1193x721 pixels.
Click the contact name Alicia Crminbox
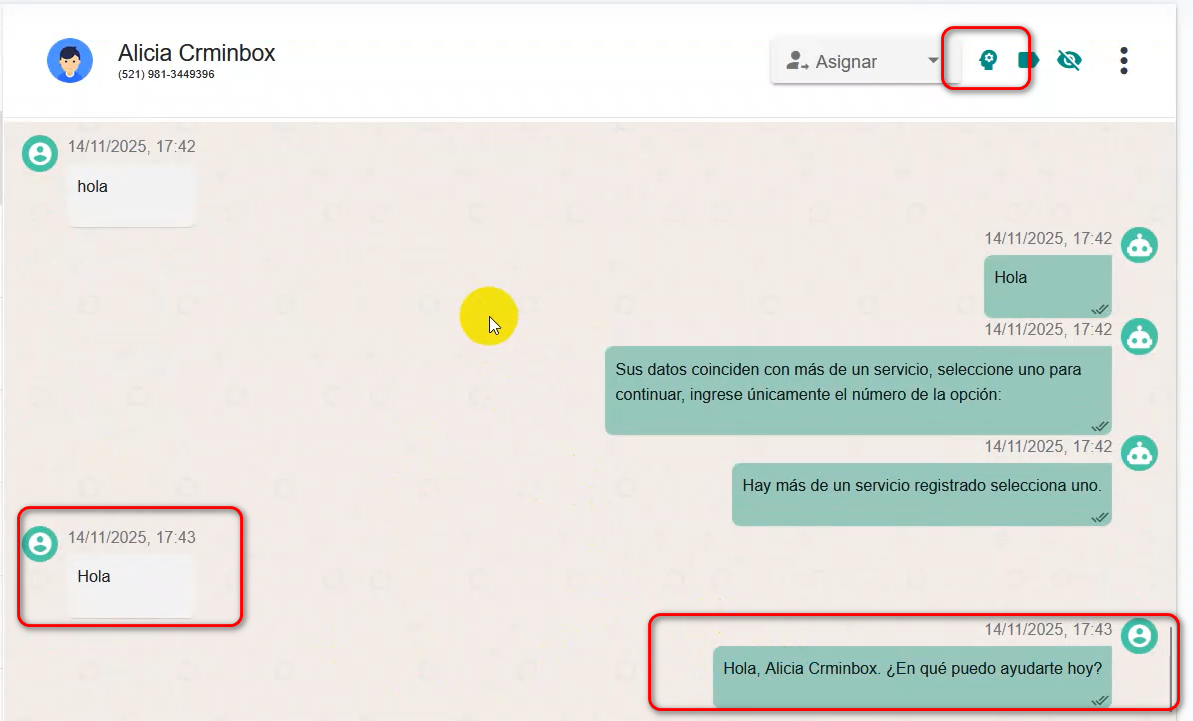(x=196, y=53)
